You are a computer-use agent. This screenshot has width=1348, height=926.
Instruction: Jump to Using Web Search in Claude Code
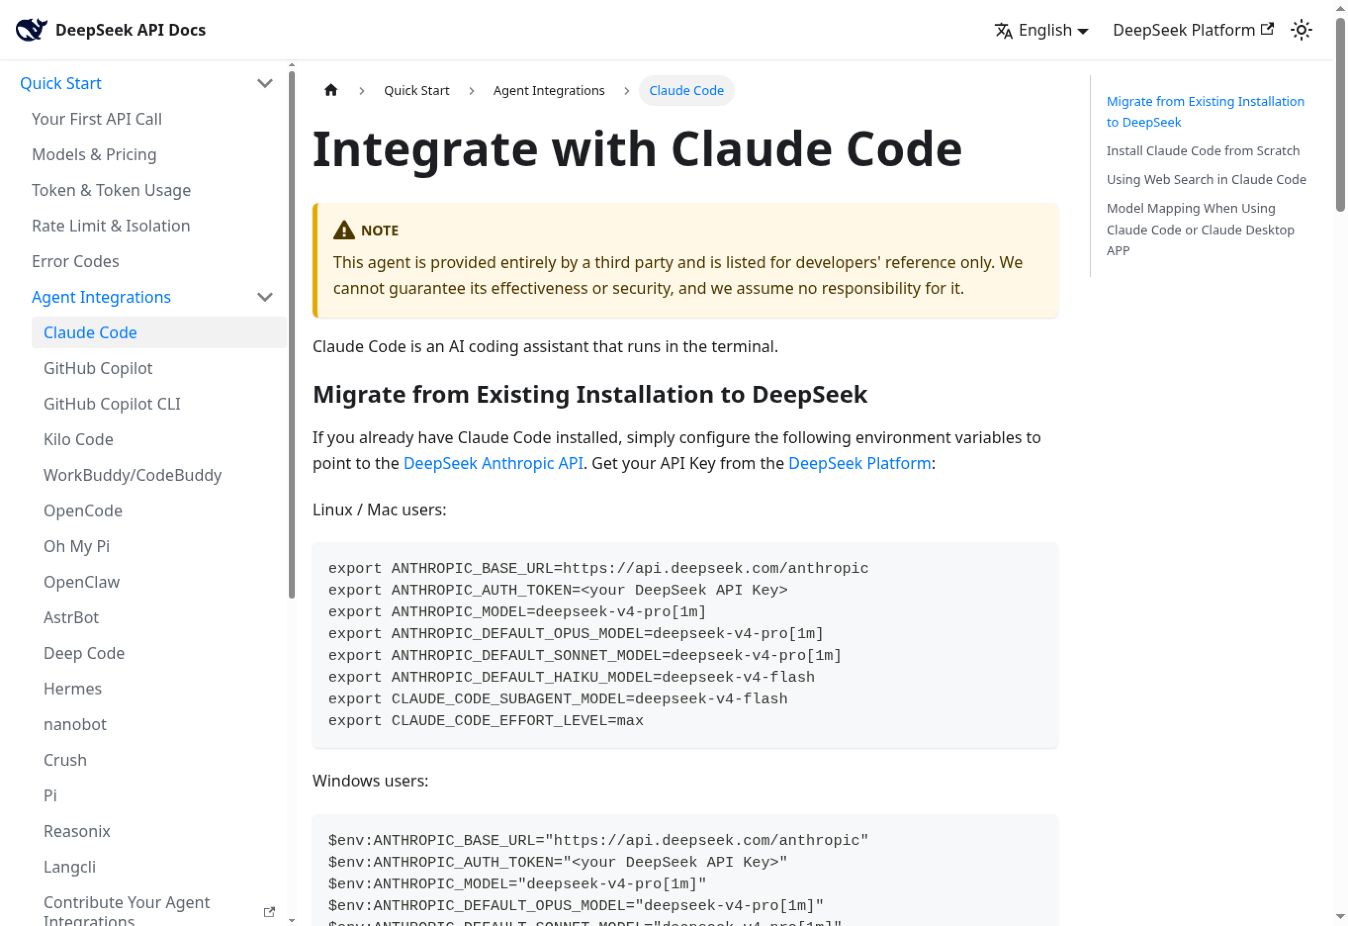1206,180
